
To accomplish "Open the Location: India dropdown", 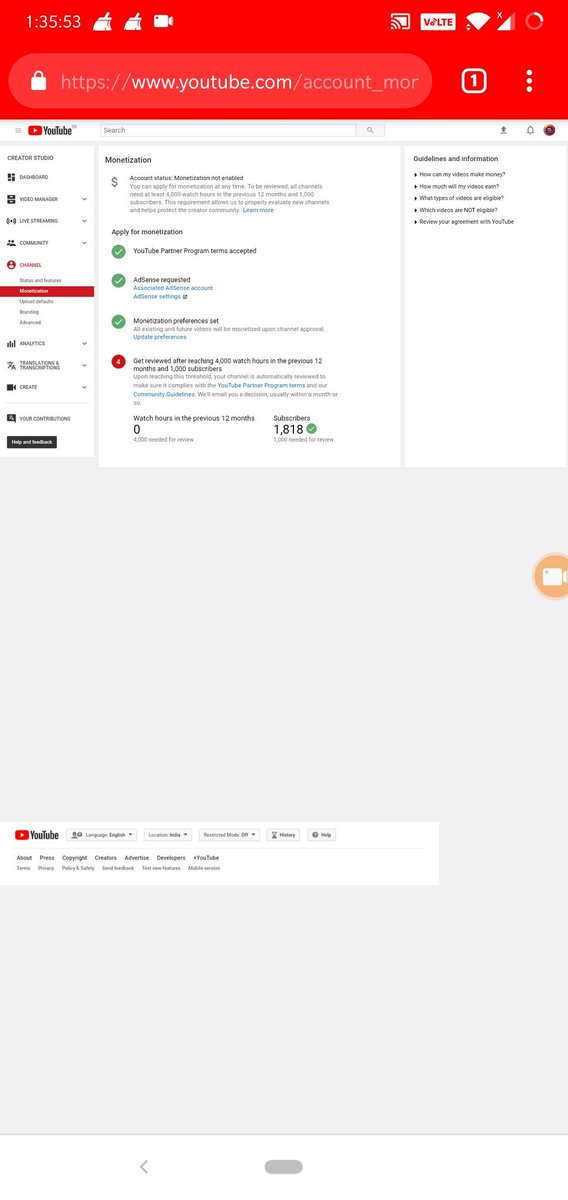I will pos(168,834).
